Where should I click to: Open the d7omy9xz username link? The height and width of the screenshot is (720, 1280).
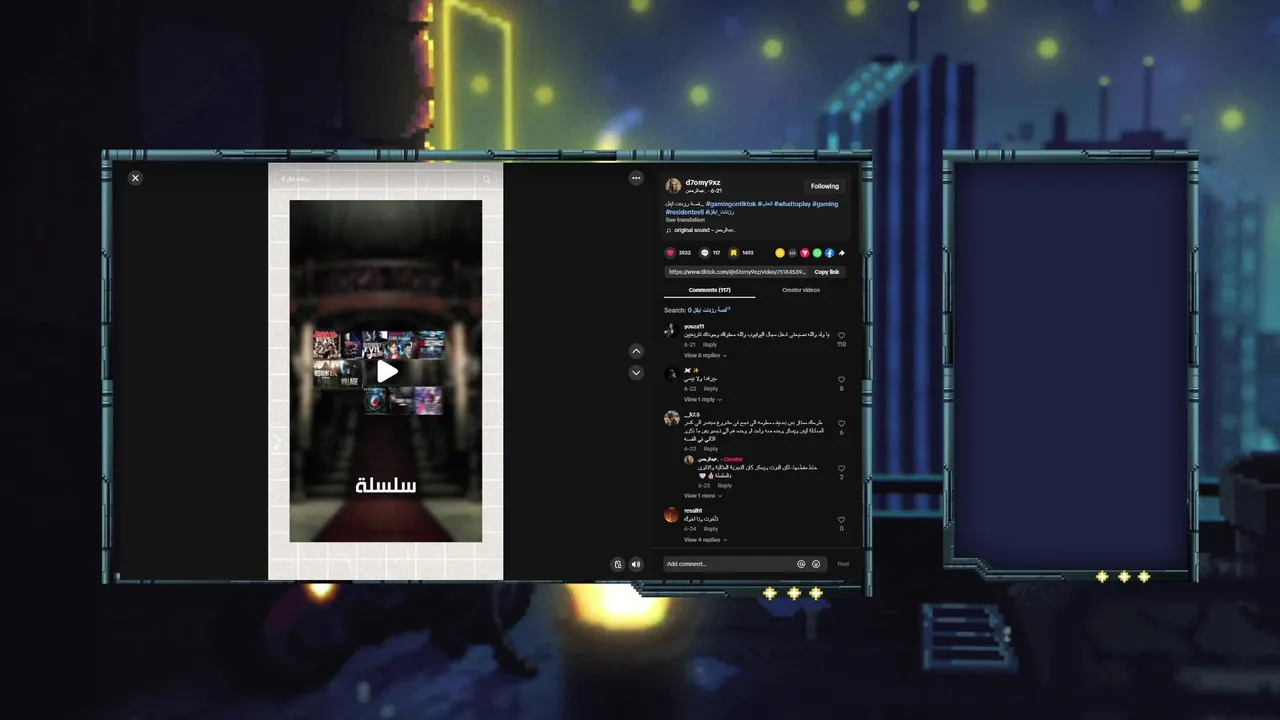703,182
